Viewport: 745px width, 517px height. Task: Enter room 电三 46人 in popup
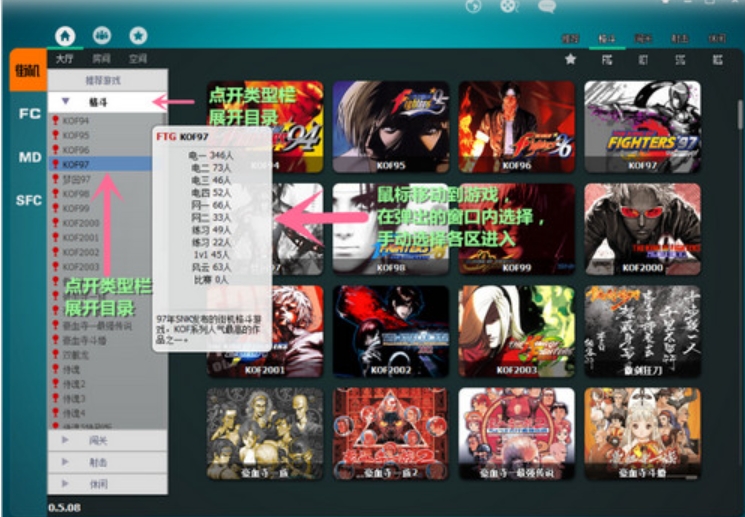(x=211, y=180)
